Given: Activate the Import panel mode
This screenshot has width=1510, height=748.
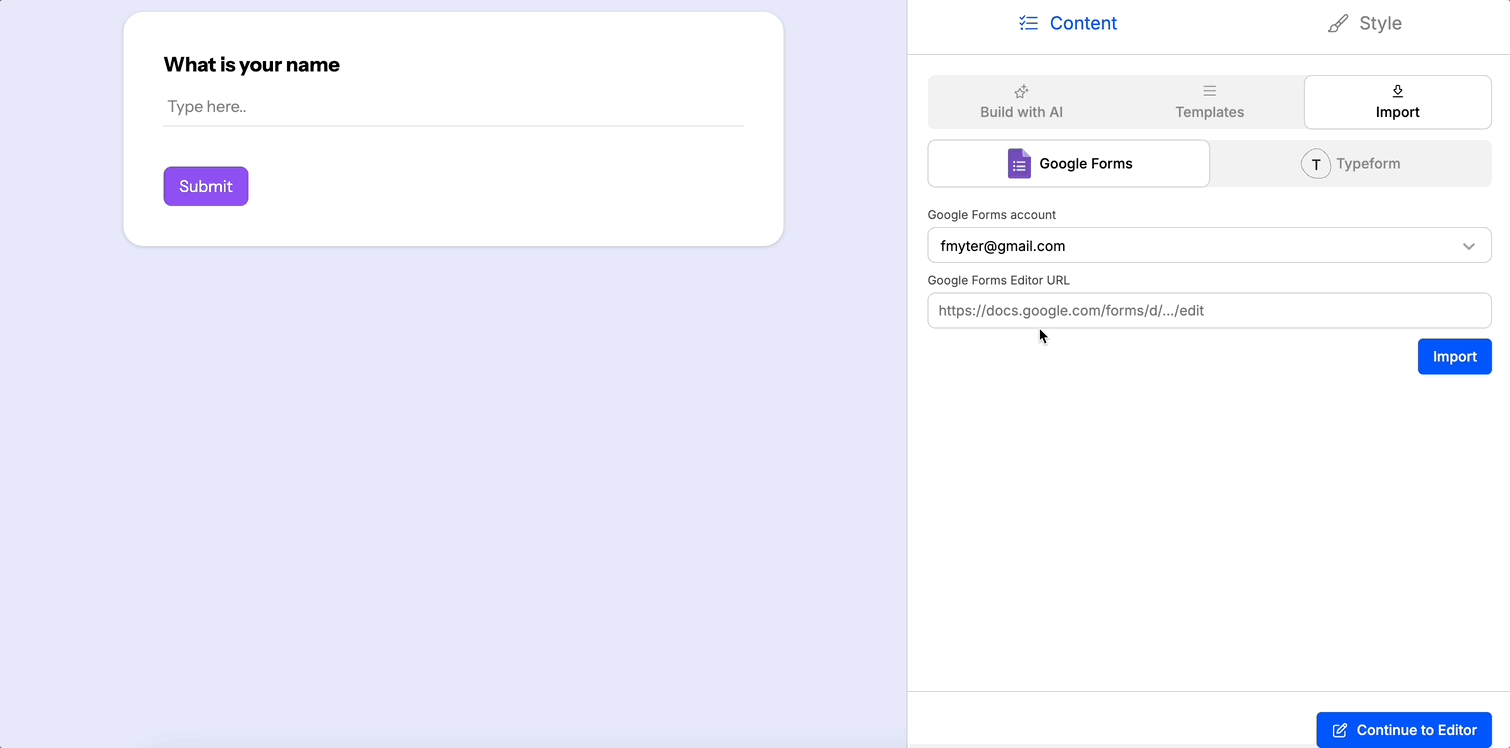Looking at the screenshot, I should point(1397,102).
